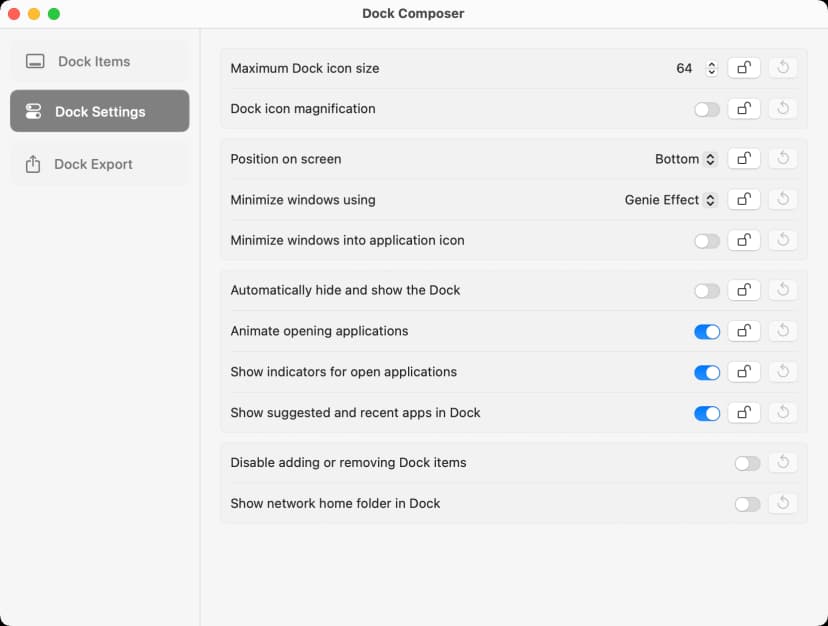Toggle Automatically hide and show the Dock

click(707, 291)
